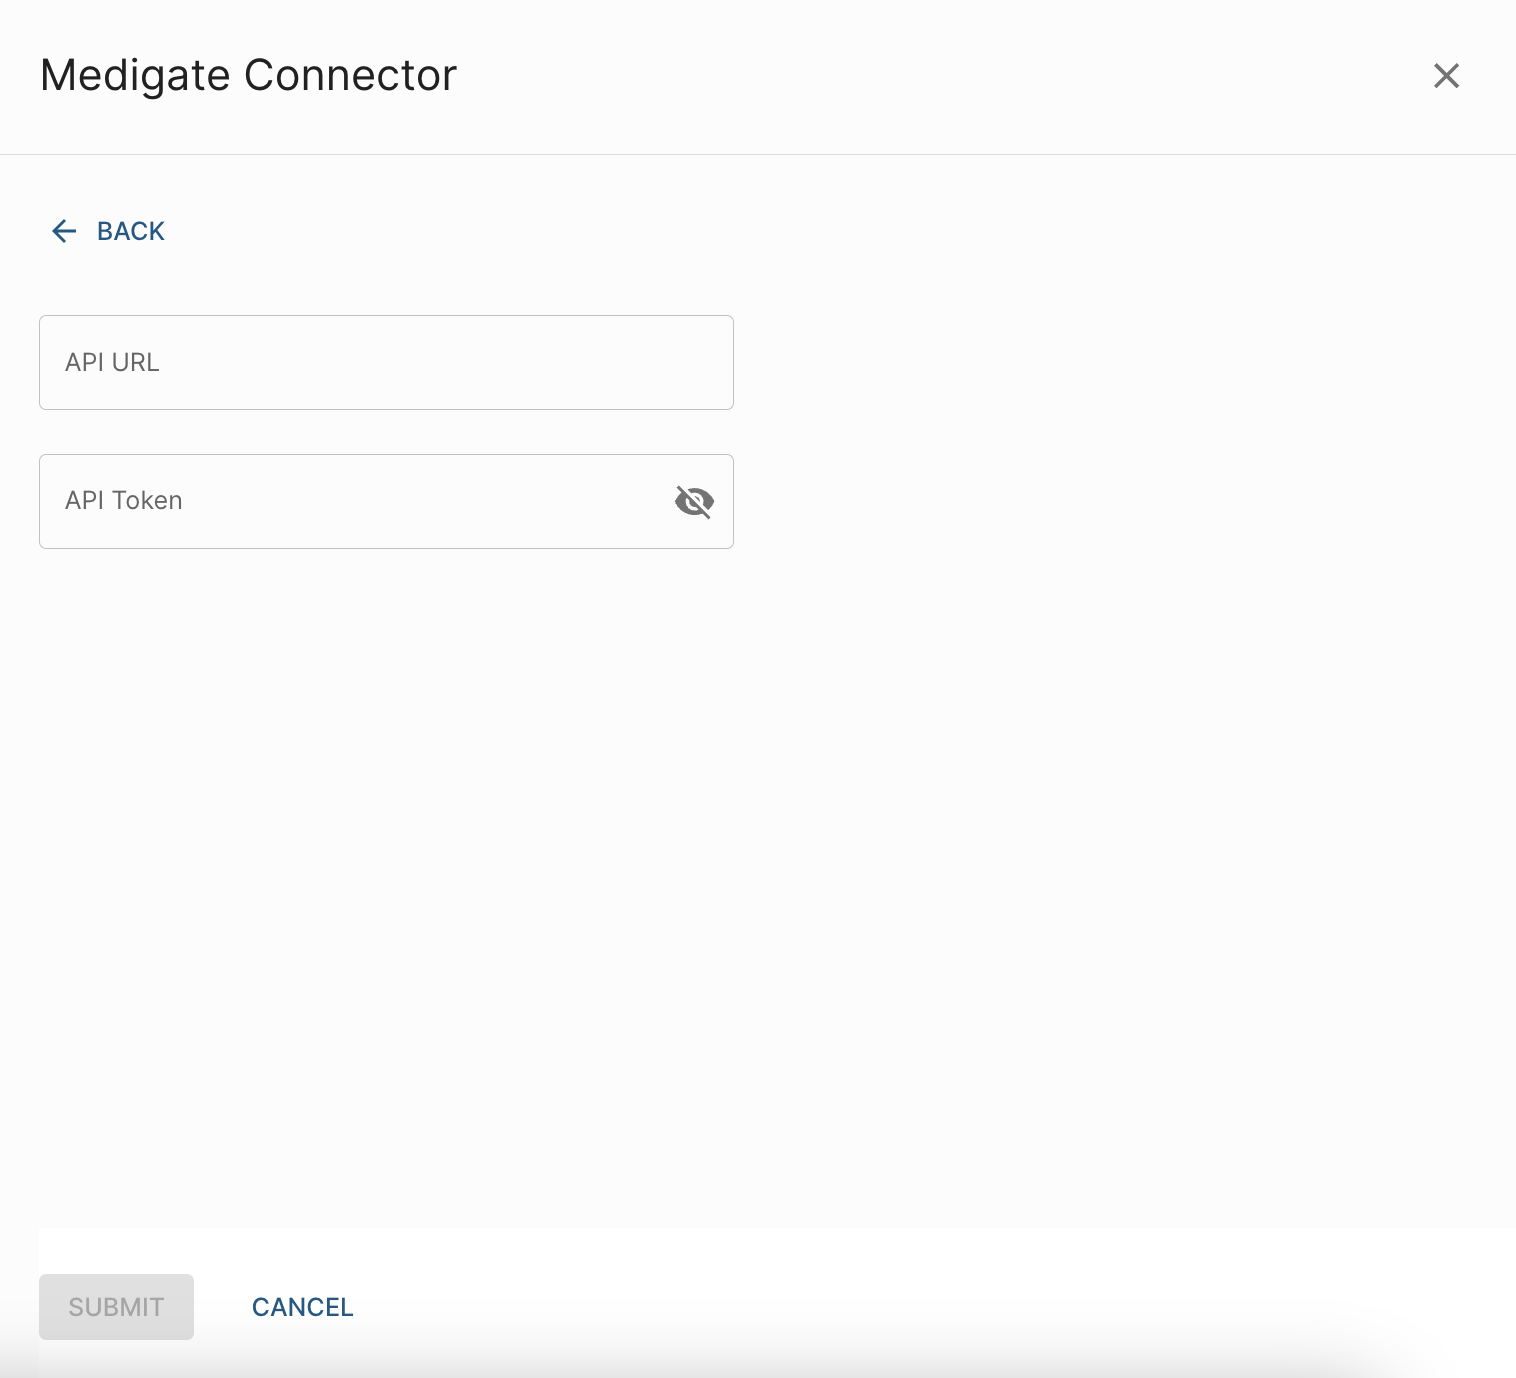Image resolution: width=1516 pixels, height=1378 pixels.
Task: Click BACK at the top of the panel
Action: point(130,231)
